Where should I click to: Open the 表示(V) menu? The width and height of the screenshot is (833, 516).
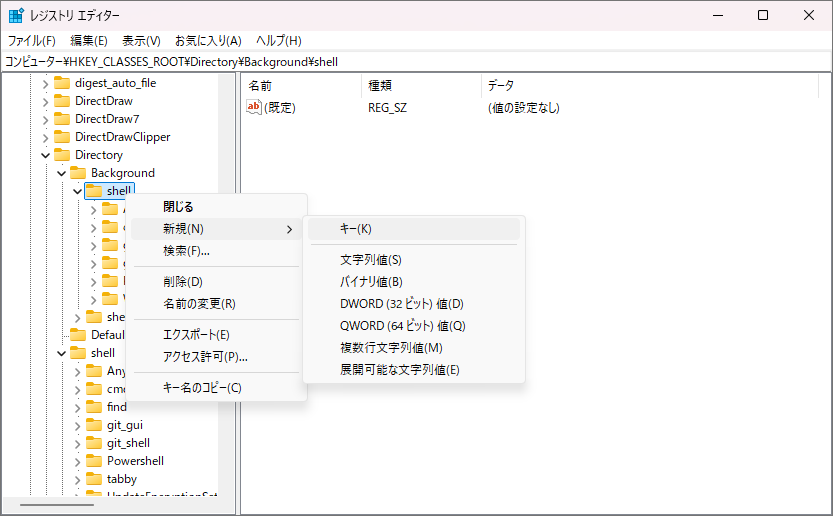coord(141,41)
